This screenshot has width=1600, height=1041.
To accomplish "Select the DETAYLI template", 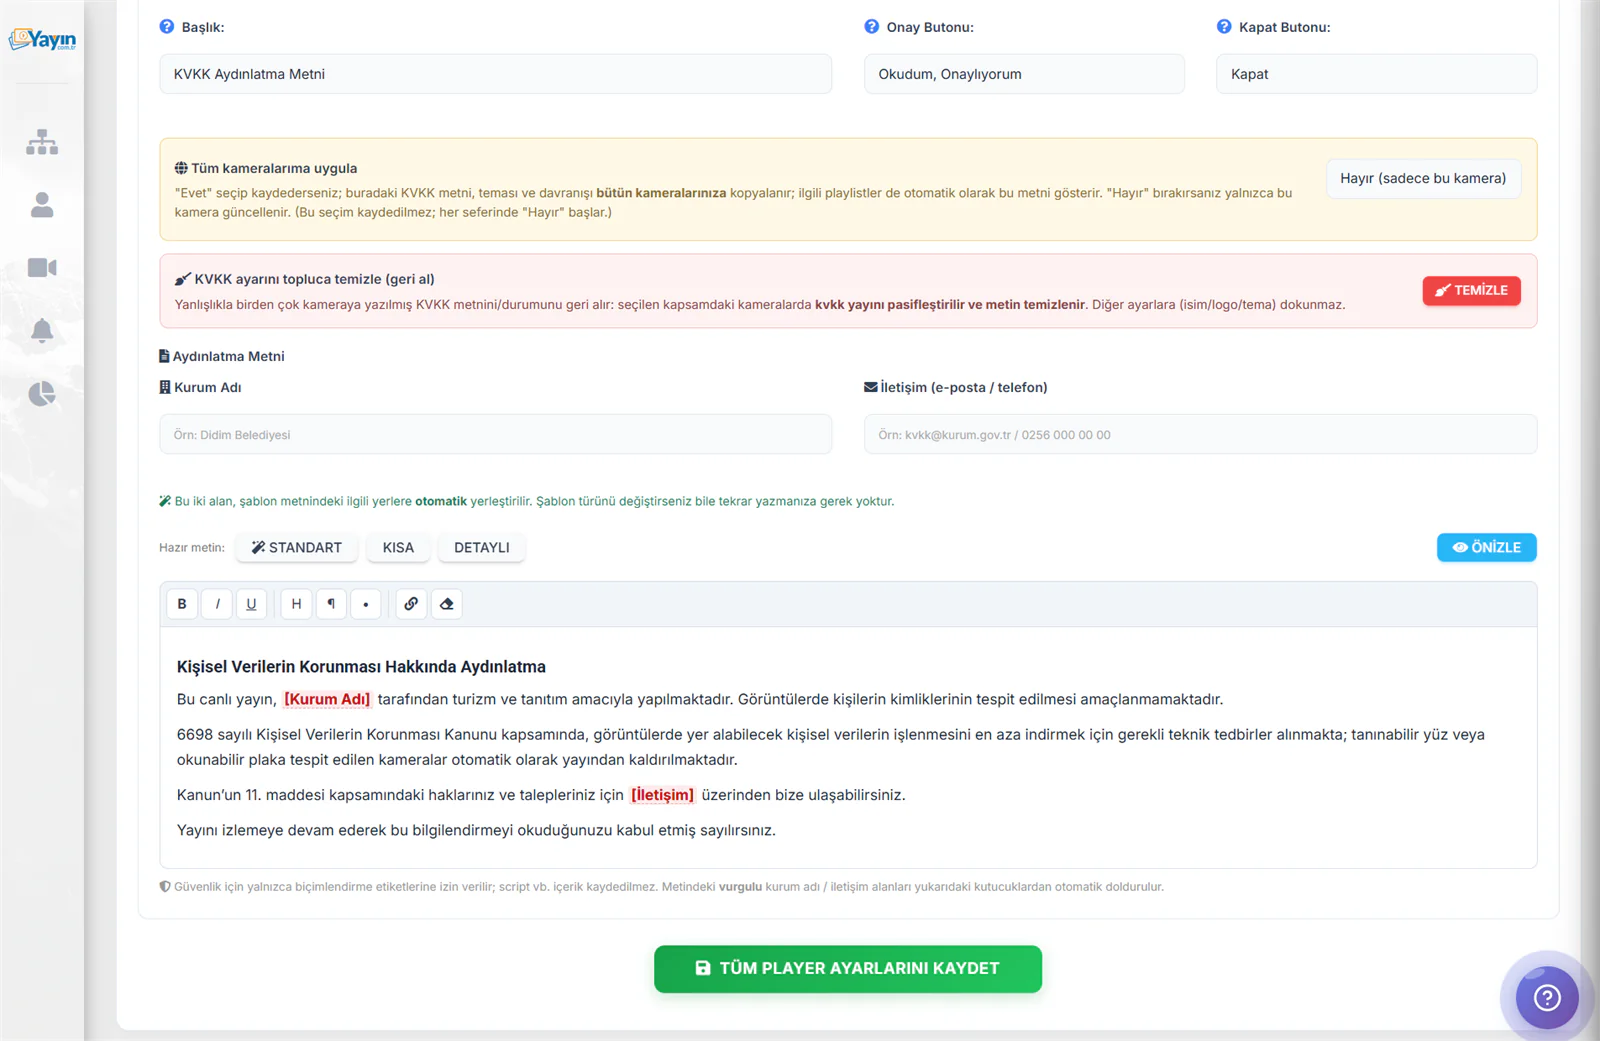I will tap(482, 548).
